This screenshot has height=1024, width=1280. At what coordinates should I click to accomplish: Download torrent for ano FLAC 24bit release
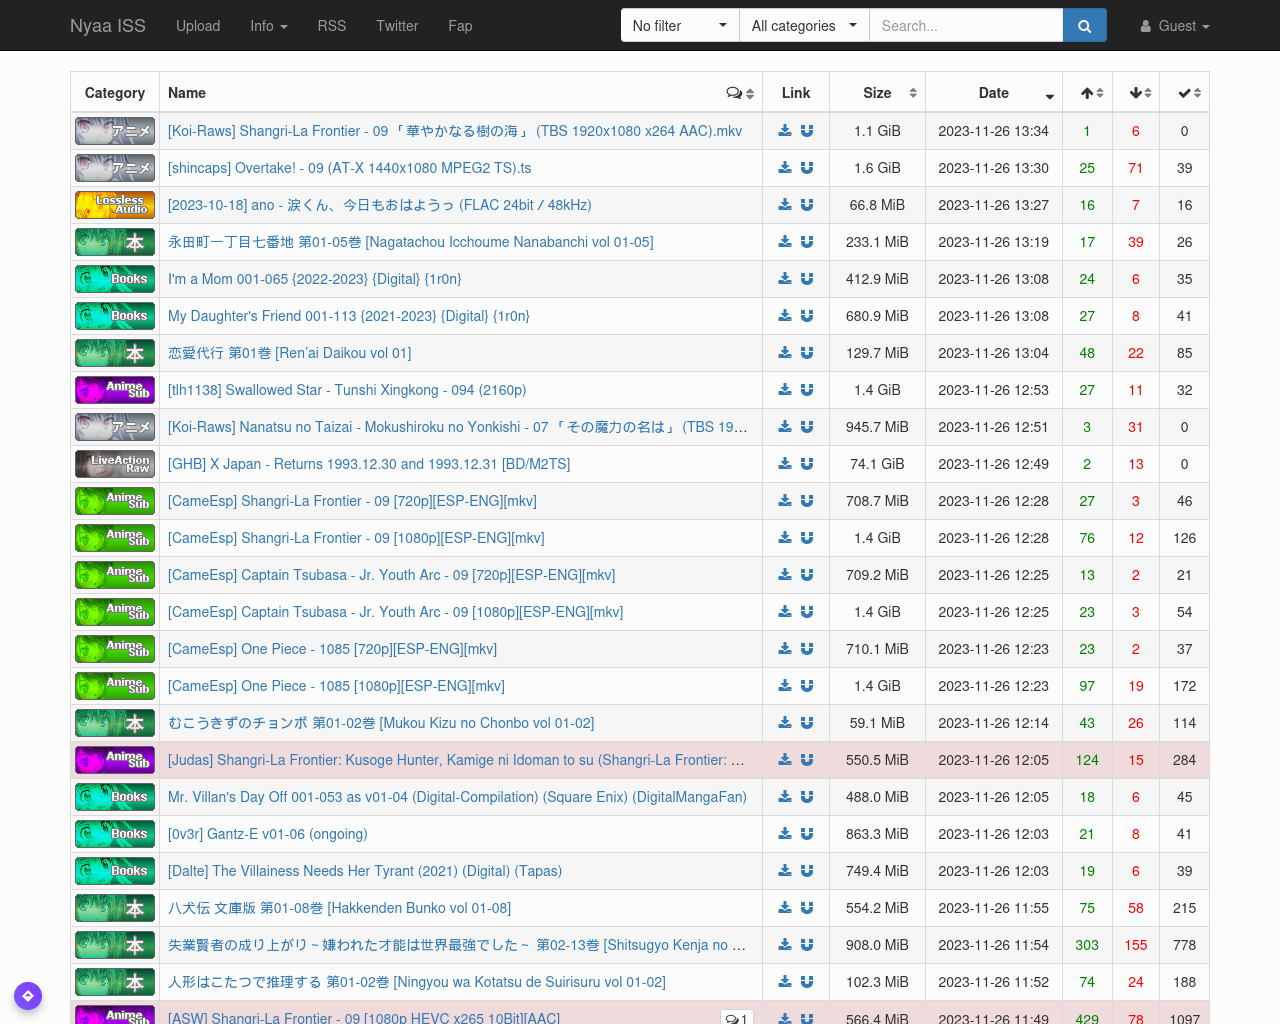click(785, 205)
